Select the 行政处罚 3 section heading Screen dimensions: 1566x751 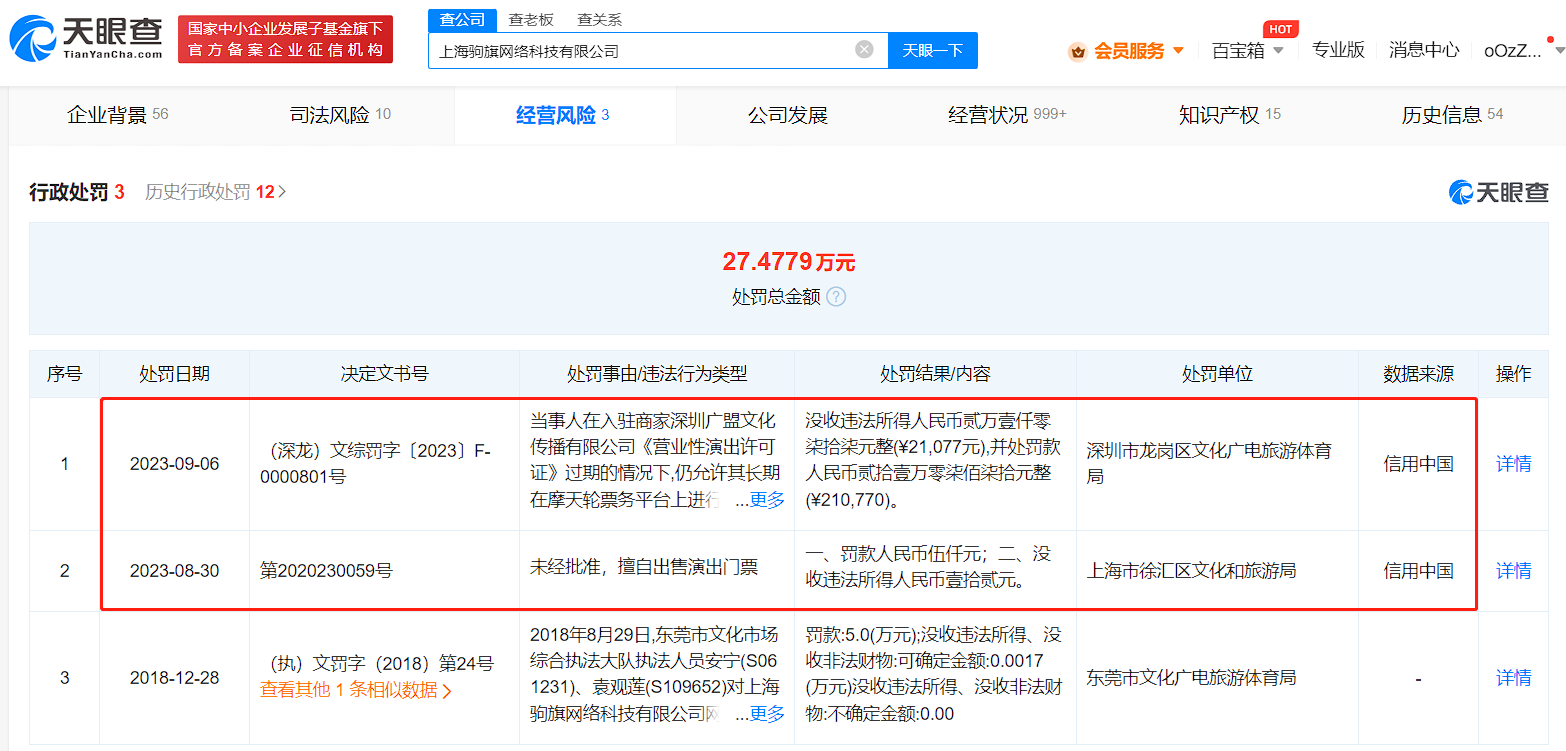(x=77, y=192)
